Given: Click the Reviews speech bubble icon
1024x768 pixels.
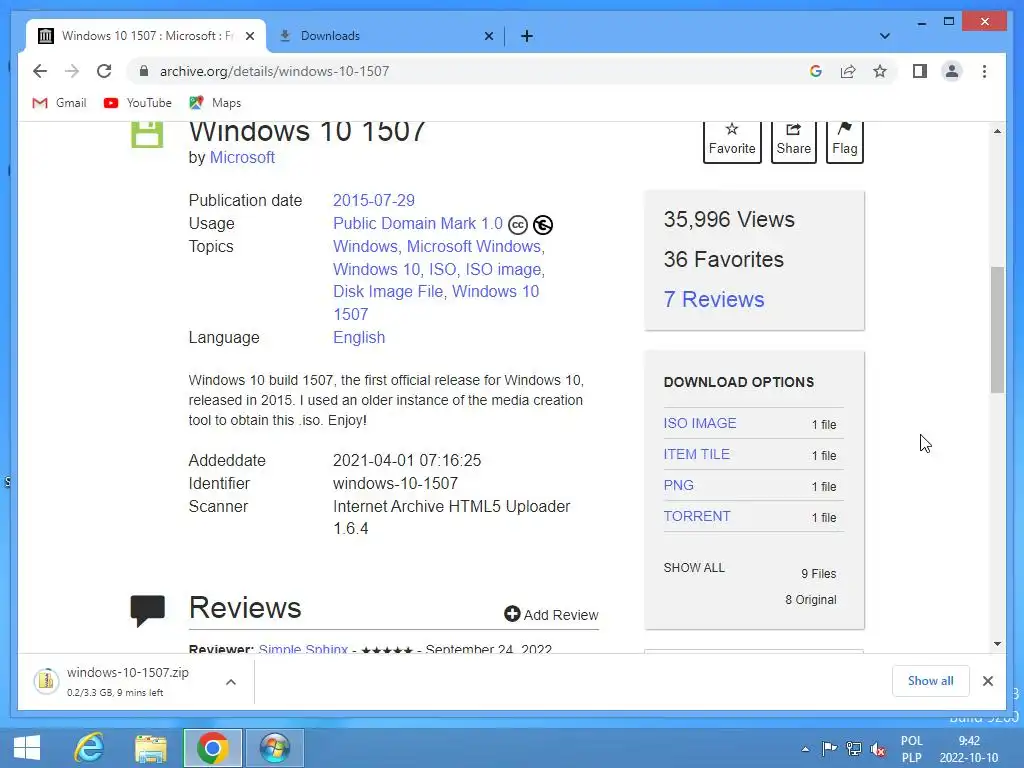Looking at the screenshot, I should [148, 611].
